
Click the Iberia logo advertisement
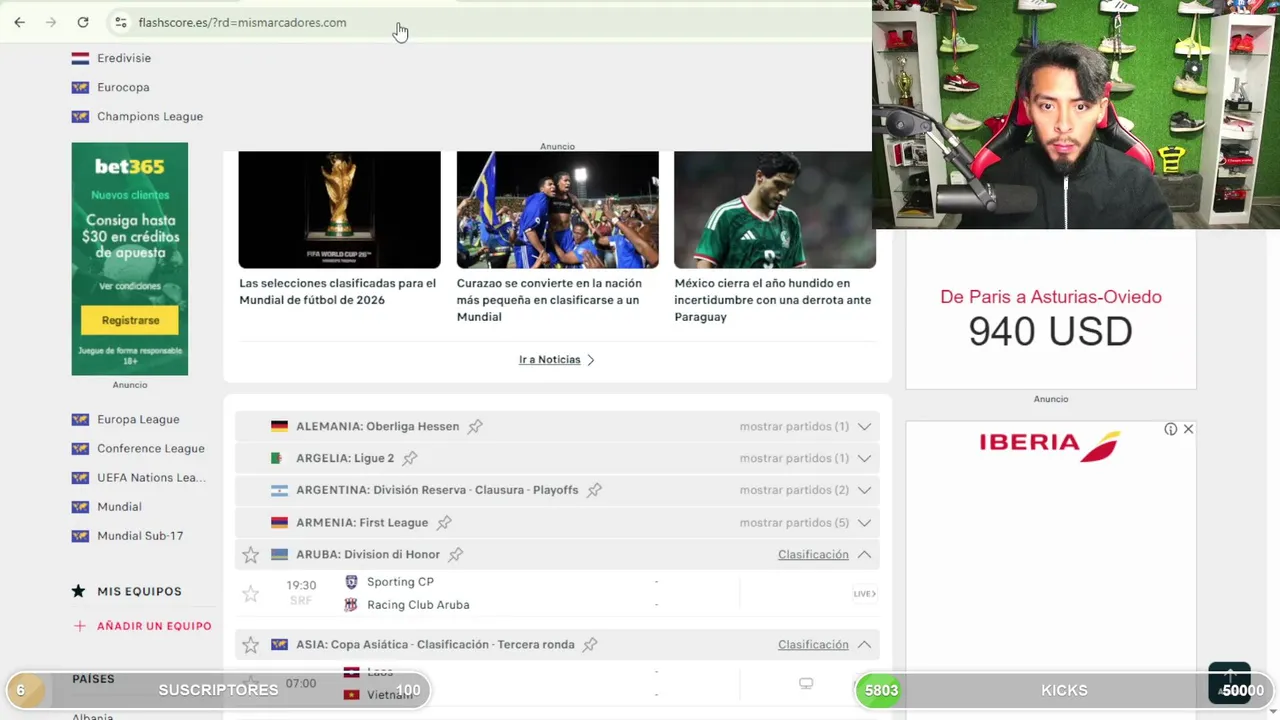pos(1050,445)
